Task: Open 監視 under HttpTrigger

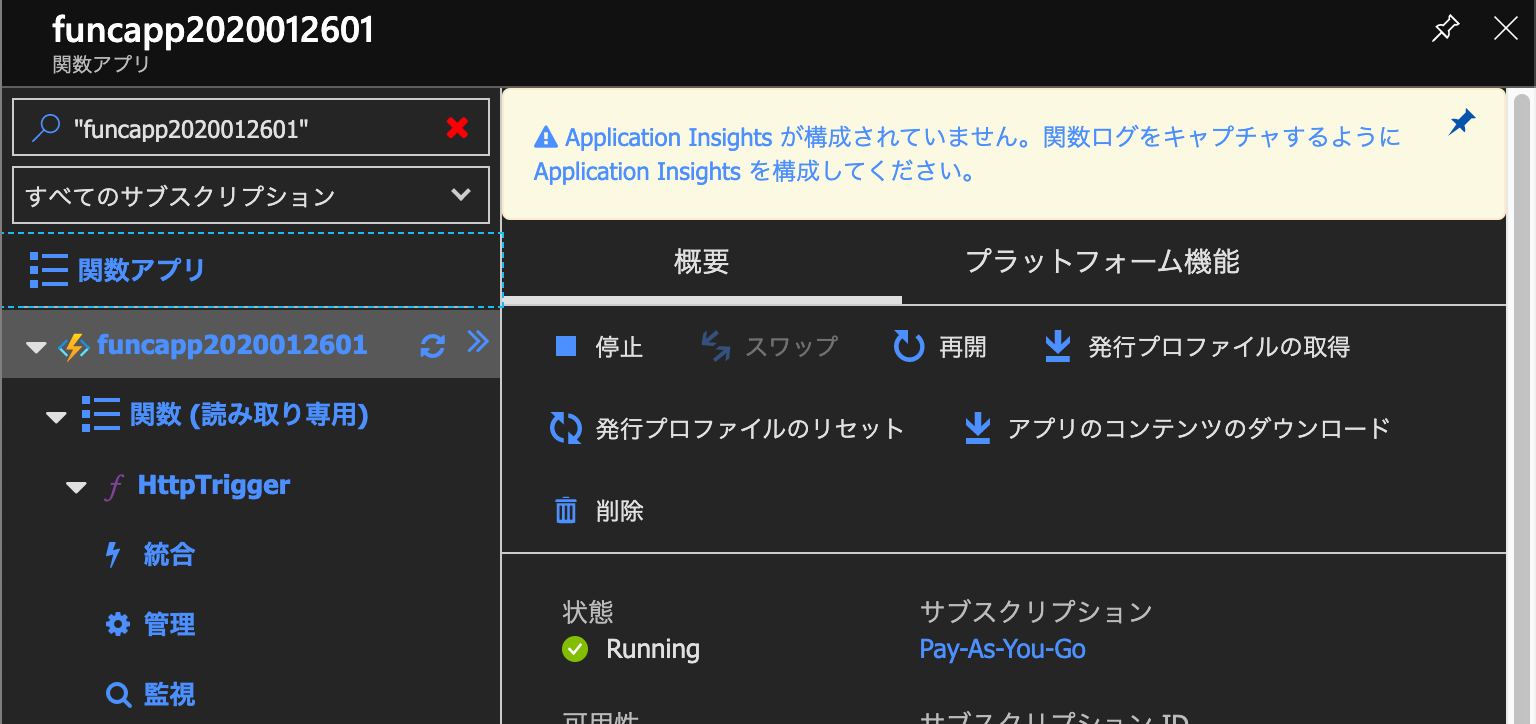Action: 169,694
